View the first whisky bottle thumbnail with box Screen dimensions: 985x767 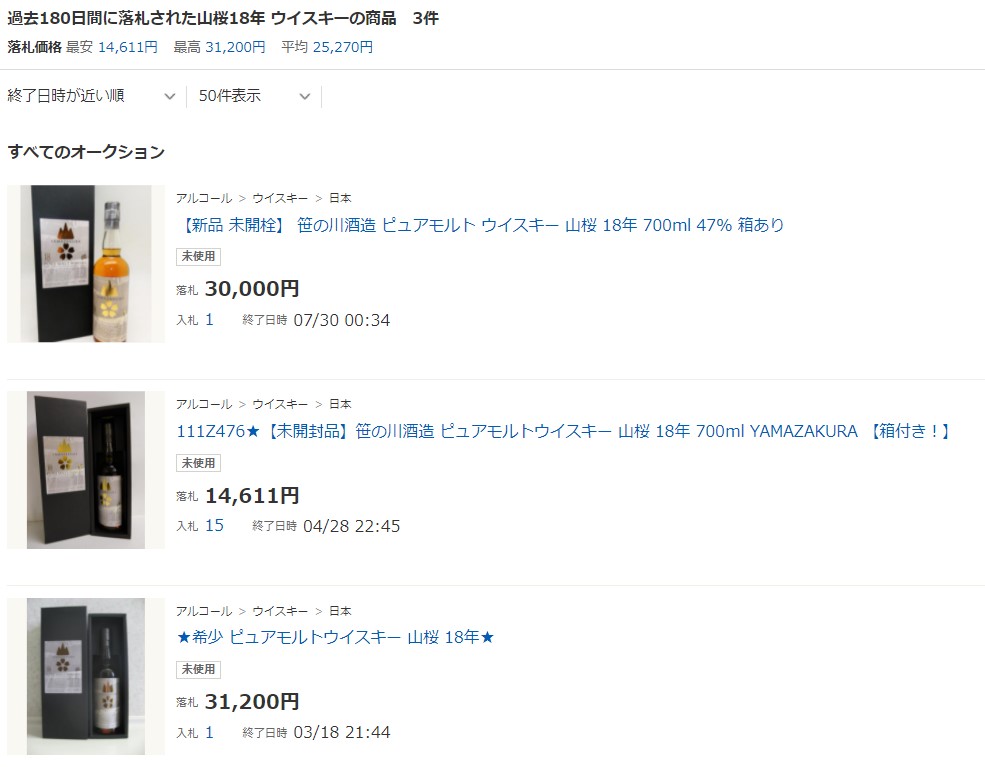coord(86,264)
